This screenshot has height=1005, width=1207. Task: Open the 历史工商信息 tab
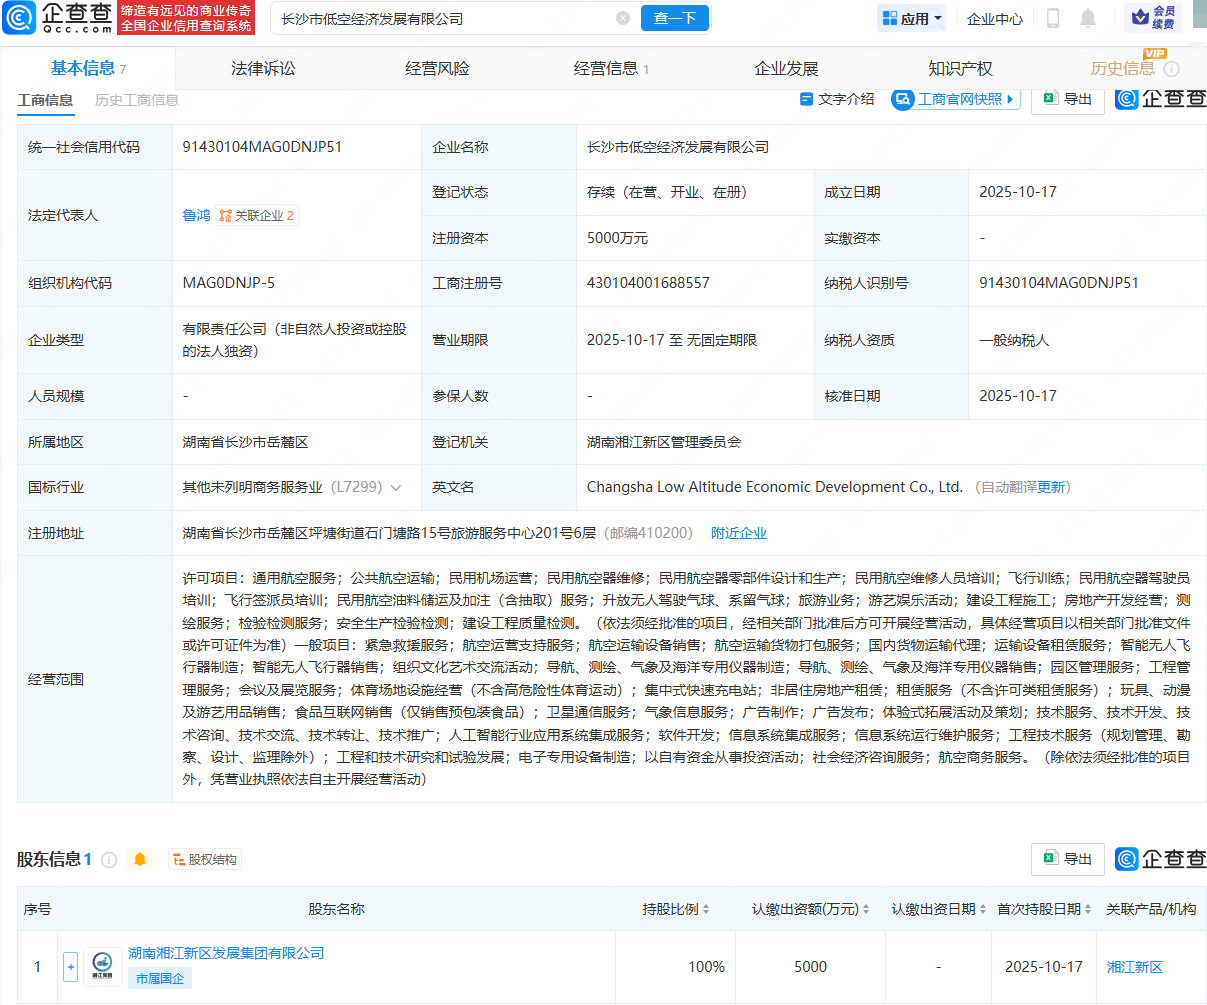(x=136, y=100)
